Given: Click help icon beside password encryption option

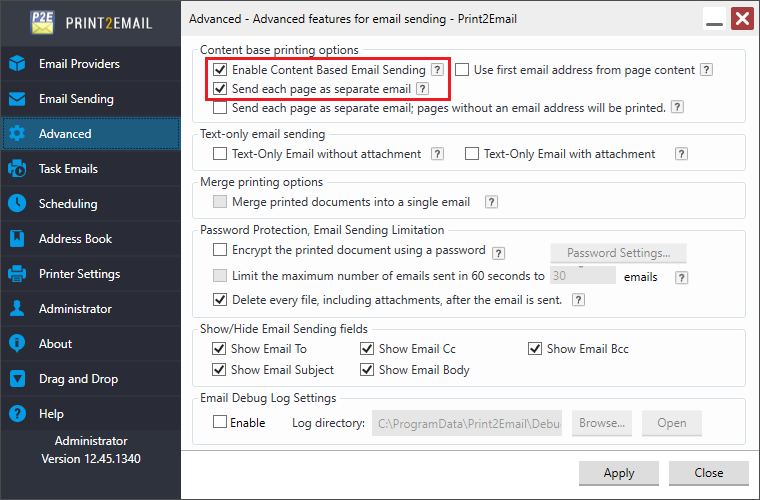Looking at the screenshot, I should point(498,253).
